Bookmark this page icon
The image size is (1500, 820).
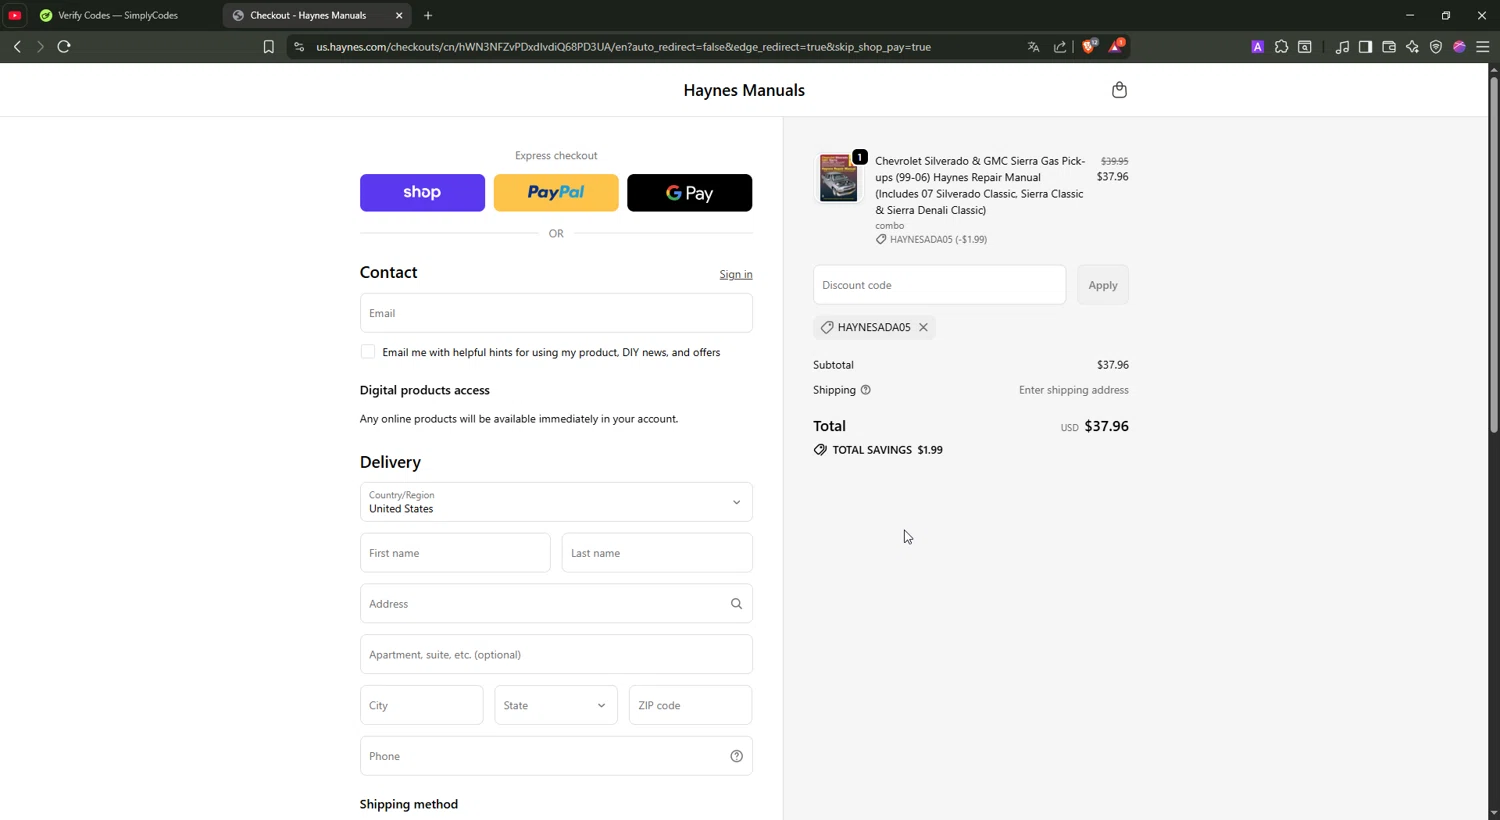pos(268,47)
